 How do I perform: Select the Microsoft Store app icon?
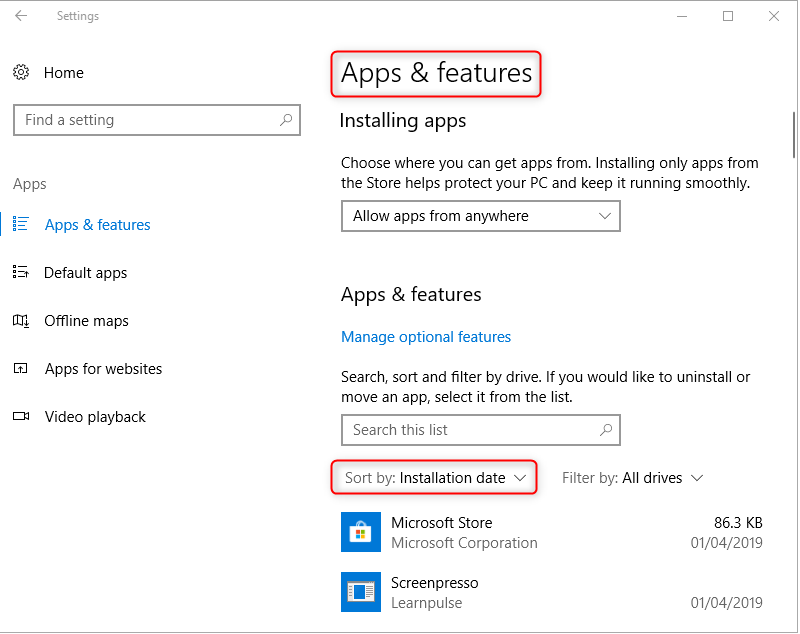(x=360, y=533)
